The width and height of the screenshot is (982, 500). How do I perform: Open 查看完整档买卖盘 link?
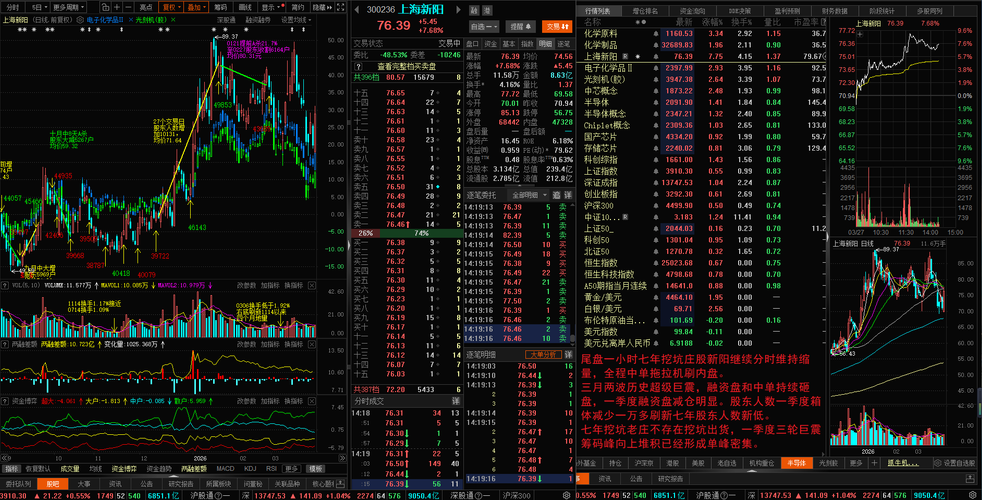tap(407, 66)
